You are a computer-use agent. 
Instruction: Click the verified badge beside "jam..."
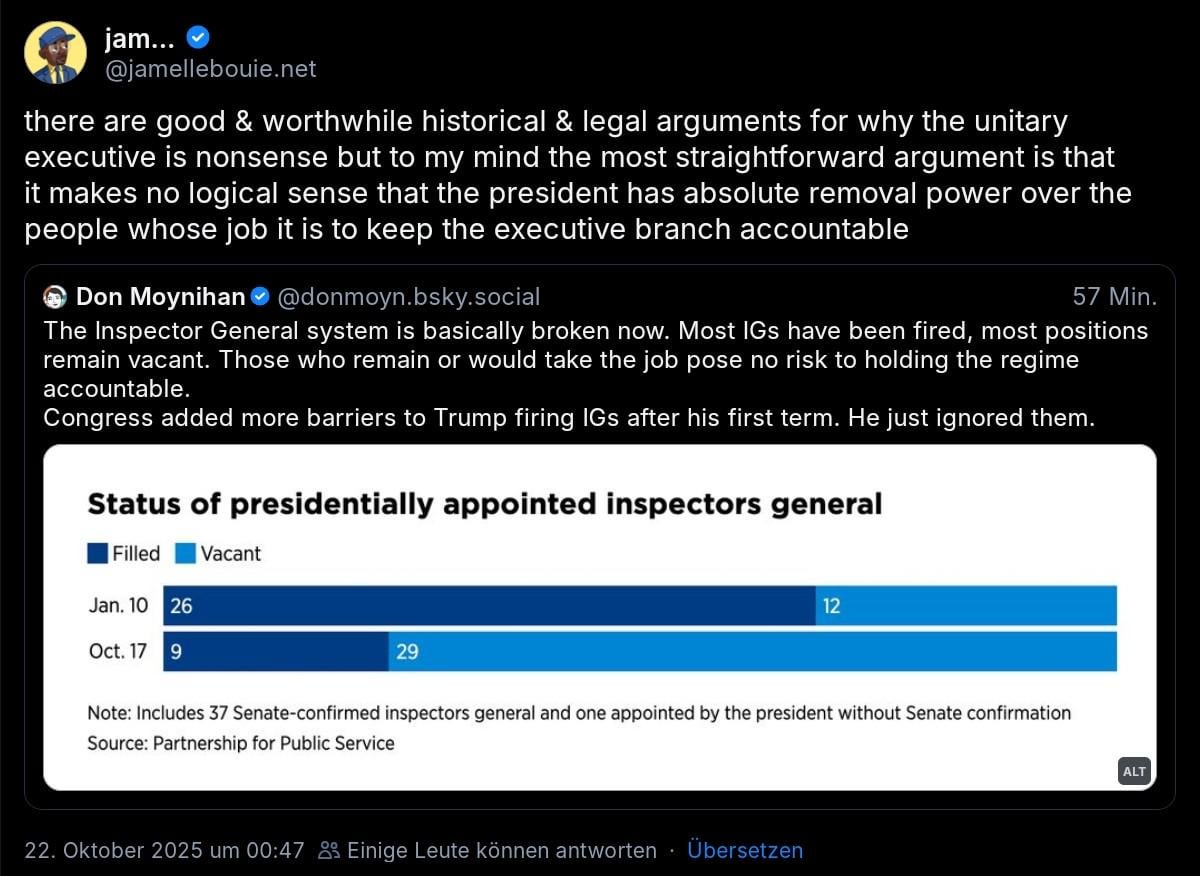[x=199, y=39]
